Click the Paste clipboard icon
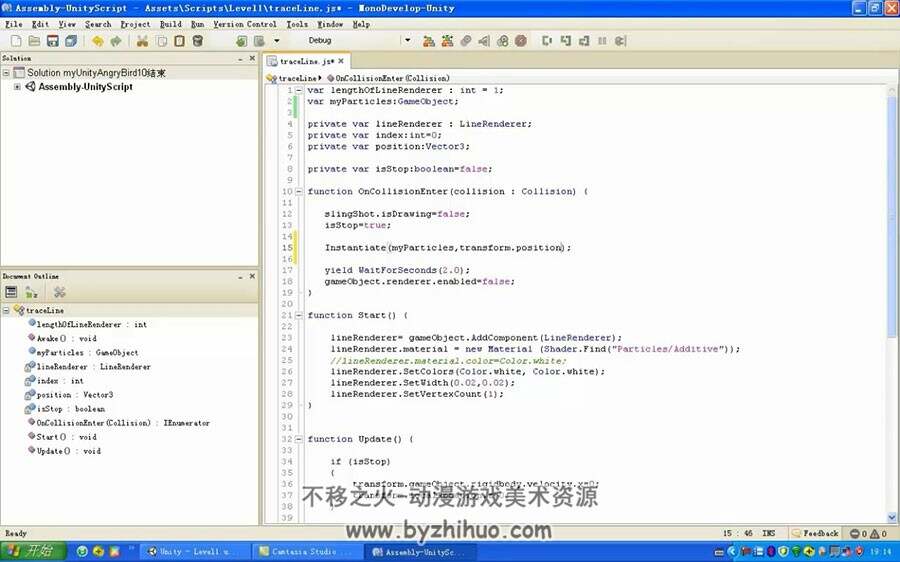 [x=180, y=41]
